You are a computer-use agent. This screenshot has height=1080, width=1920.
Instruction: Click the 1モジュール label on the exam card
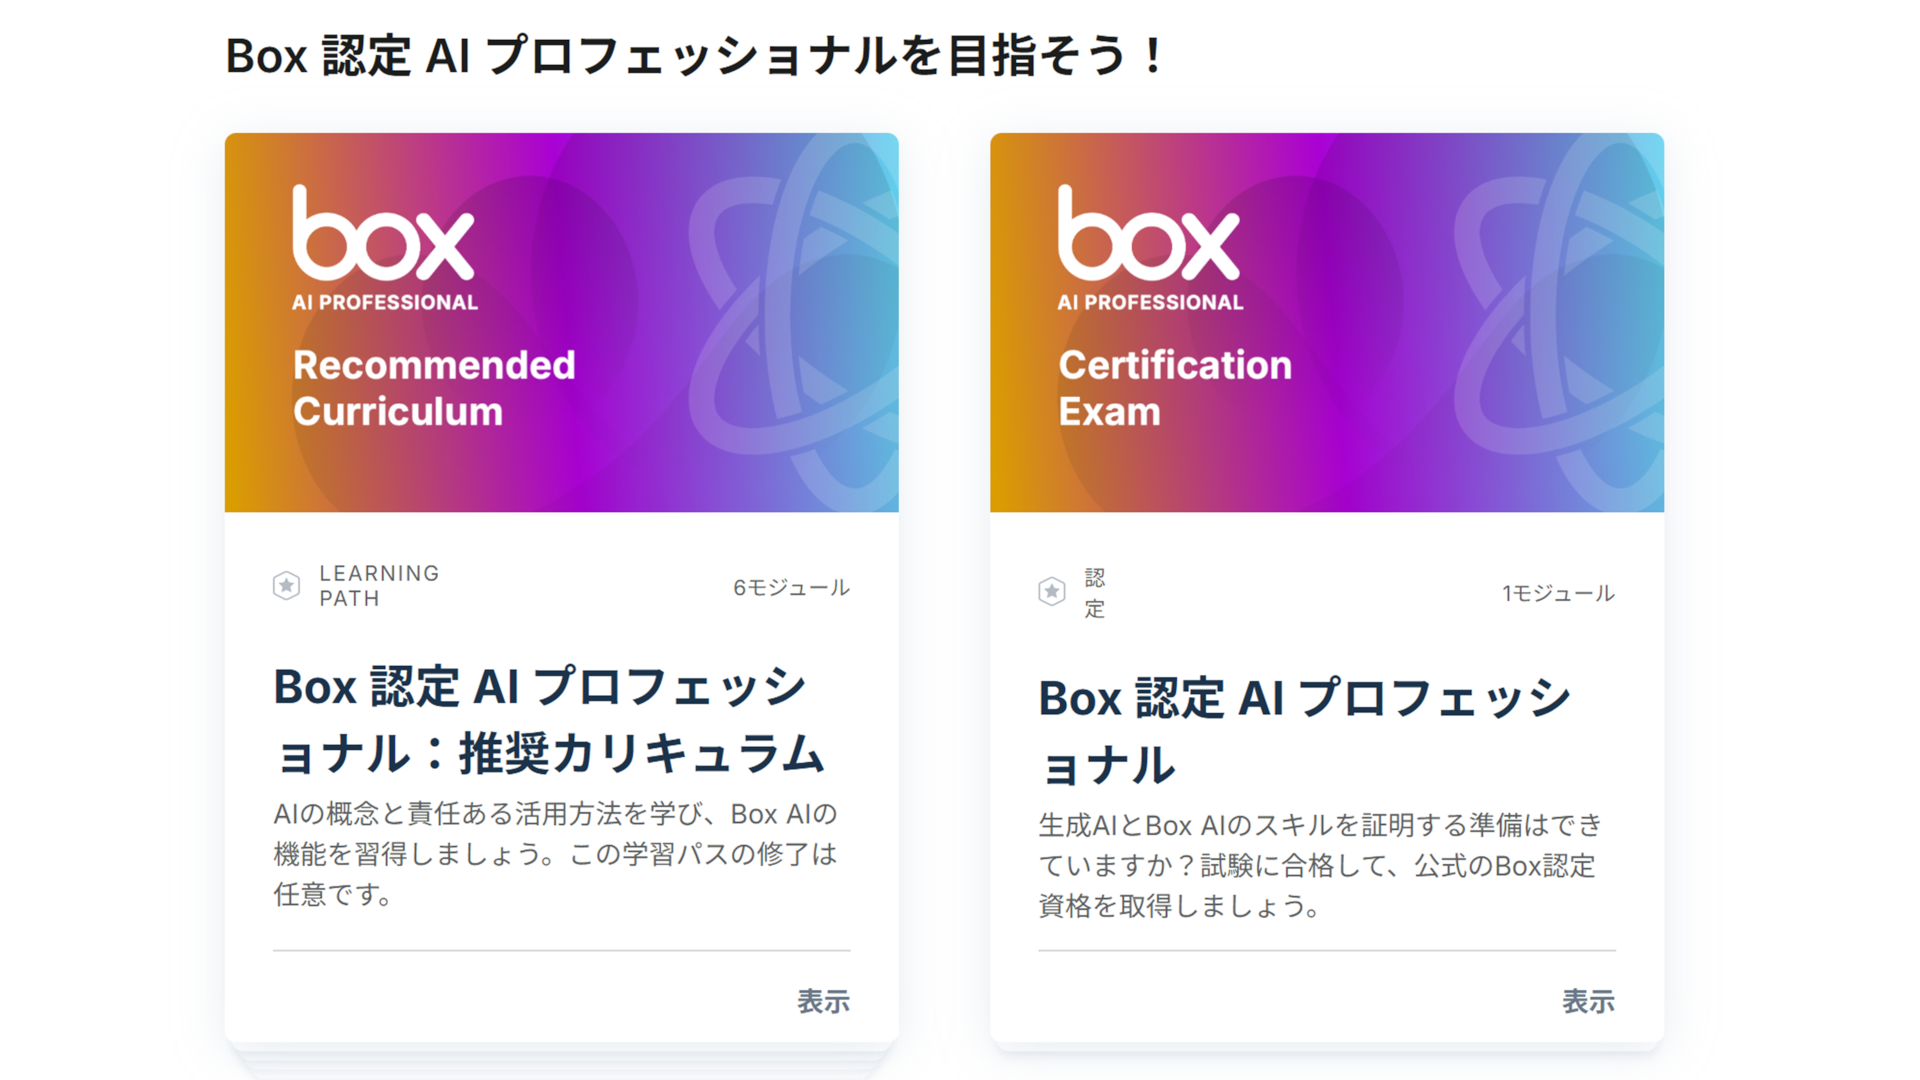[1556, 592]
